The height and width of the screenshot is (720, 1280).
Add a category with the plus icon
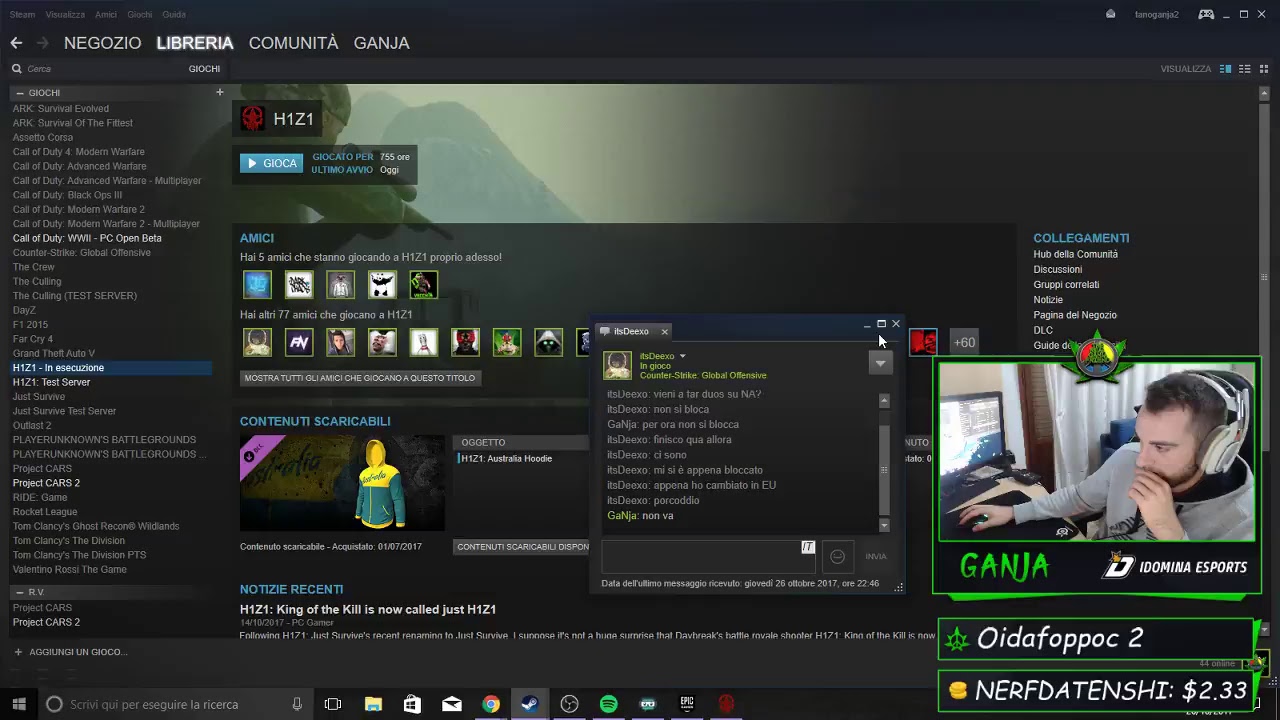pyautogui.click(x=220, y=92)
